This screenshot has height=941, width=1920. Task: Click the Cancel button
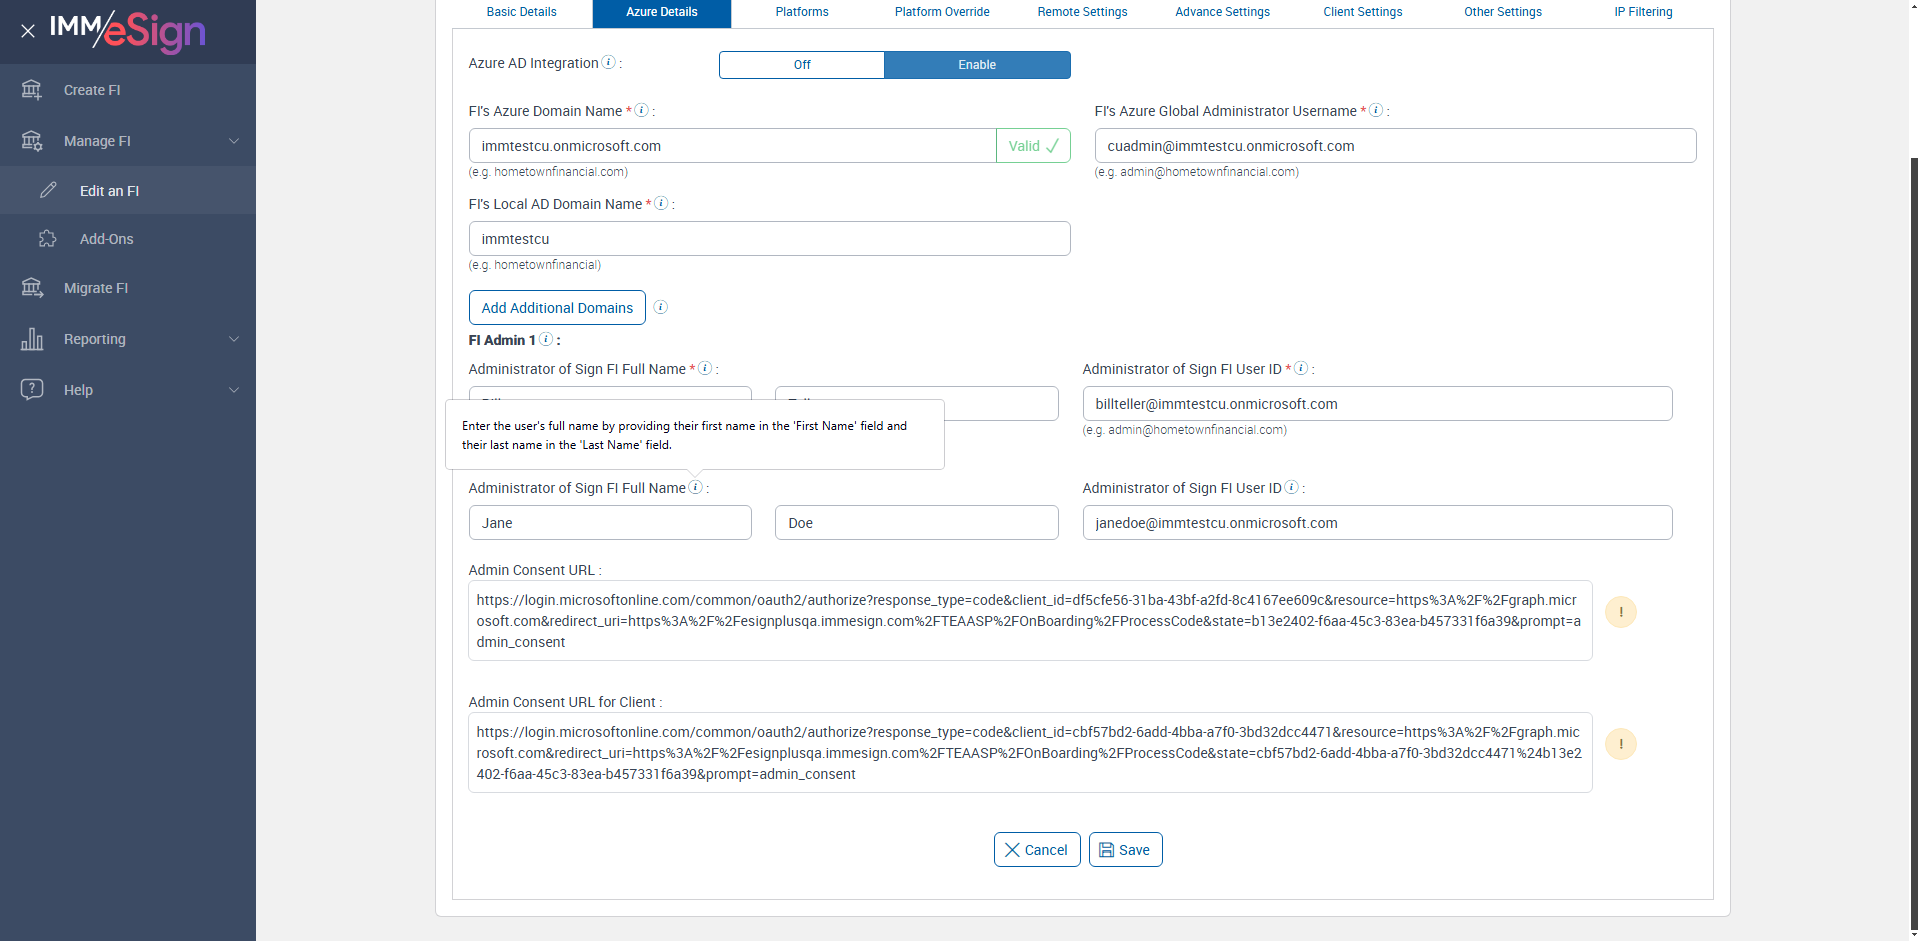pos(1037,850)
